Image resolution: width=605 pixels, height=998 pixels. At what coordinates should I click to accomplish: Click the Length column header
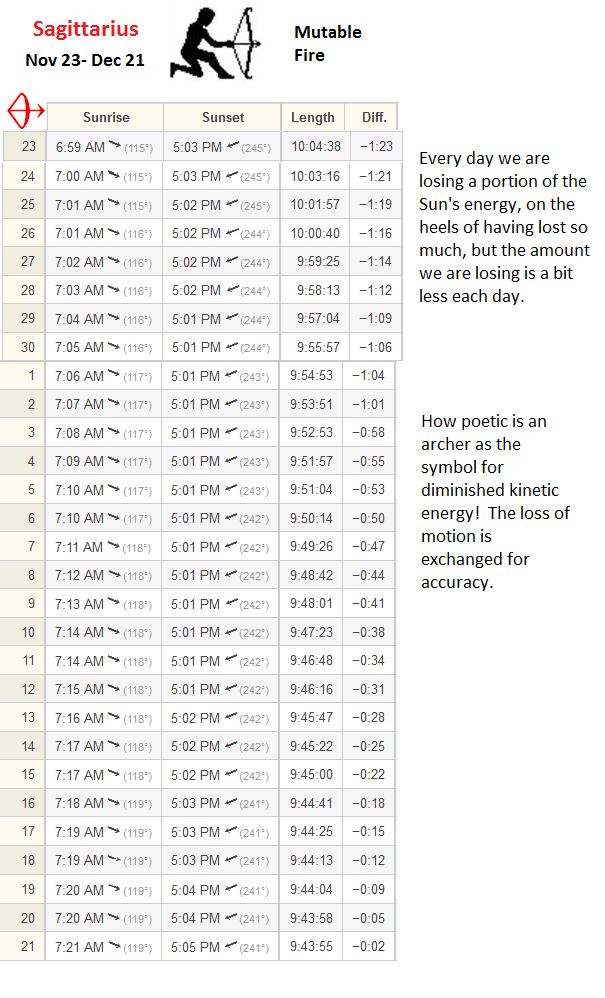pos(312,117)
